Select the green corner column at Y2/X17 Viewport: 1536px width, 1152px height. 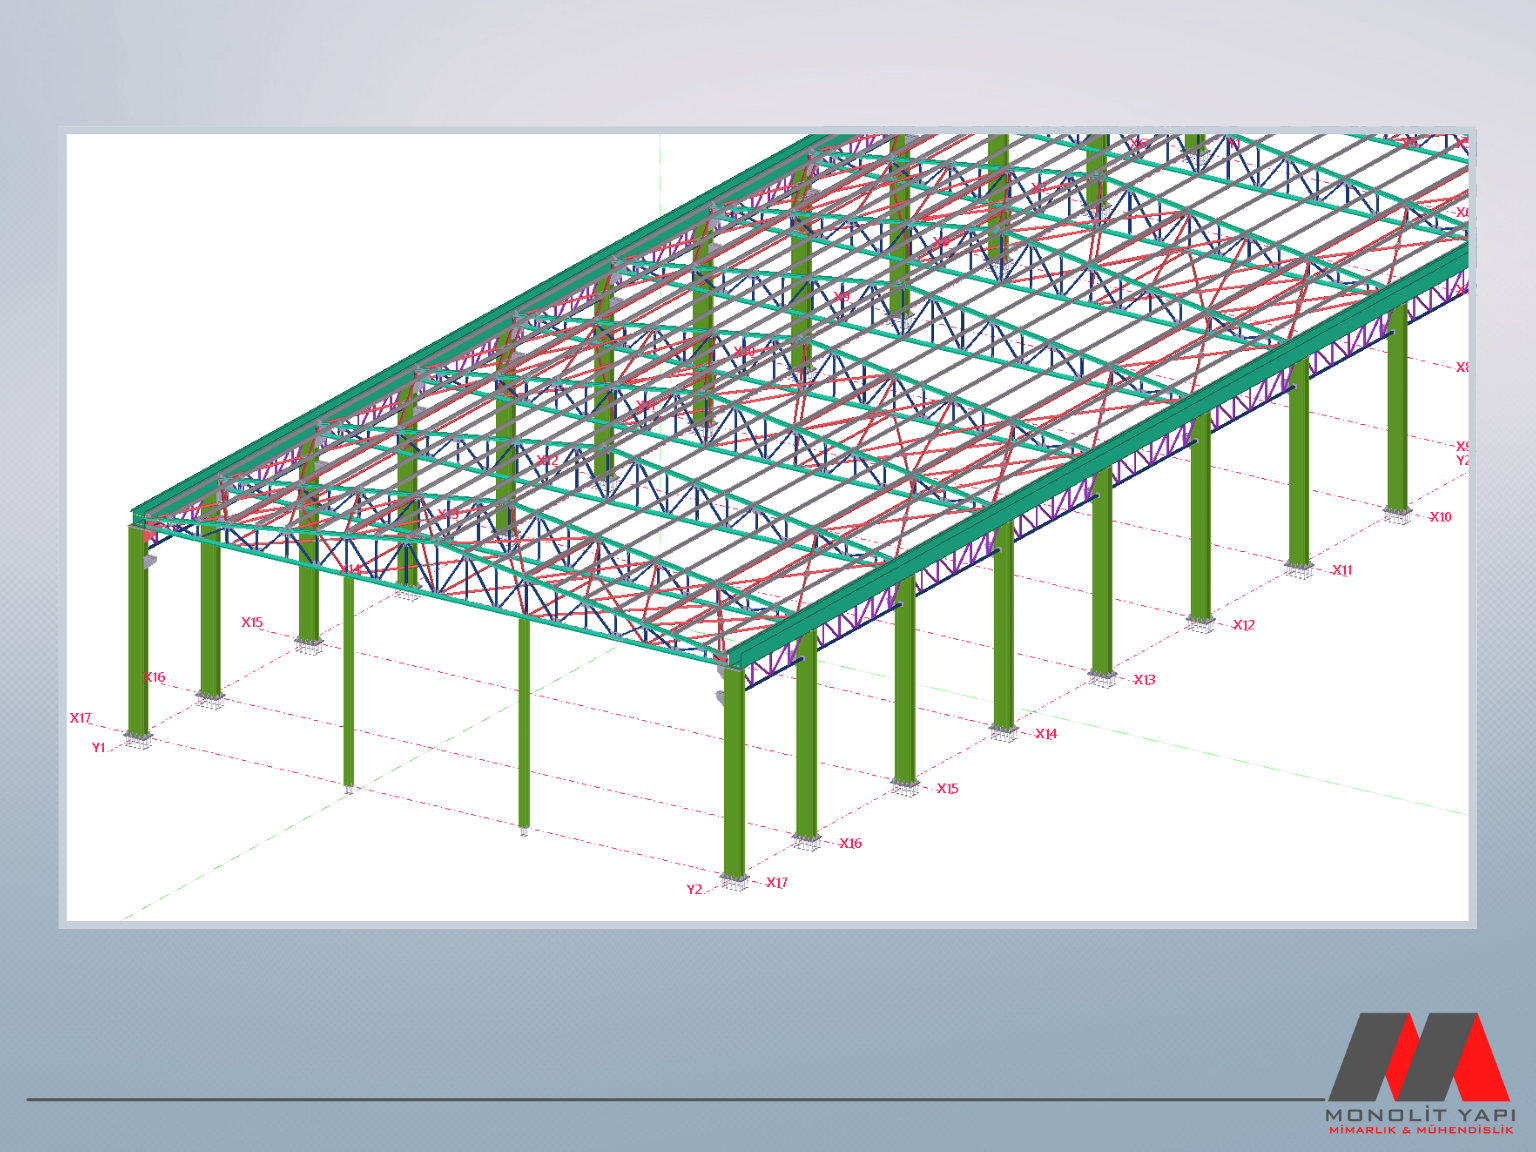[734, 770]
